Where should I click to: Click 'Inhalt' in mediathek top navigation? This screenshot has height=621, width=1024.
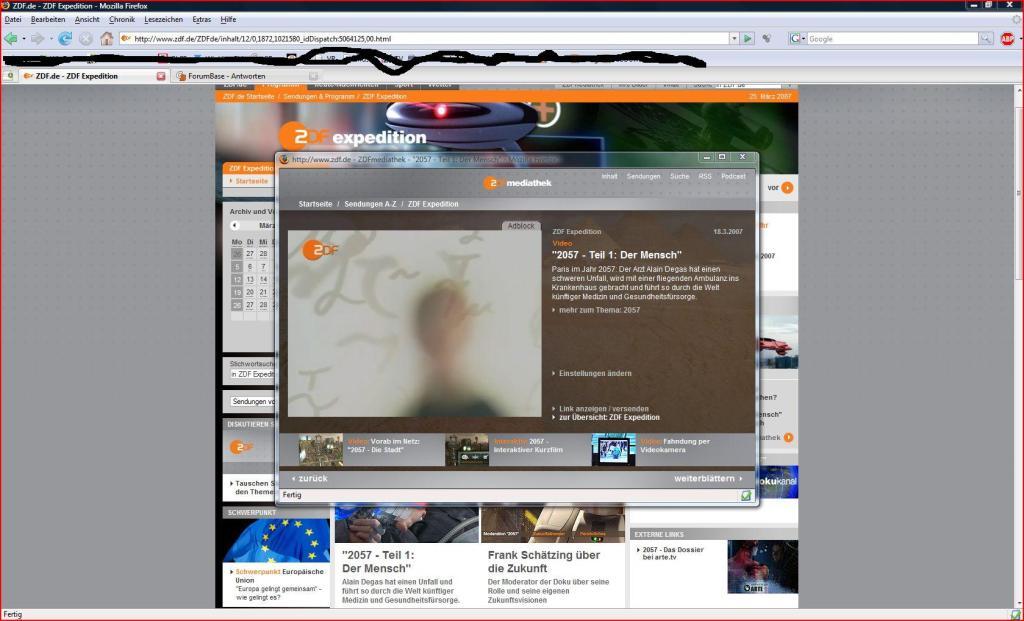click(x=609, y=176)
